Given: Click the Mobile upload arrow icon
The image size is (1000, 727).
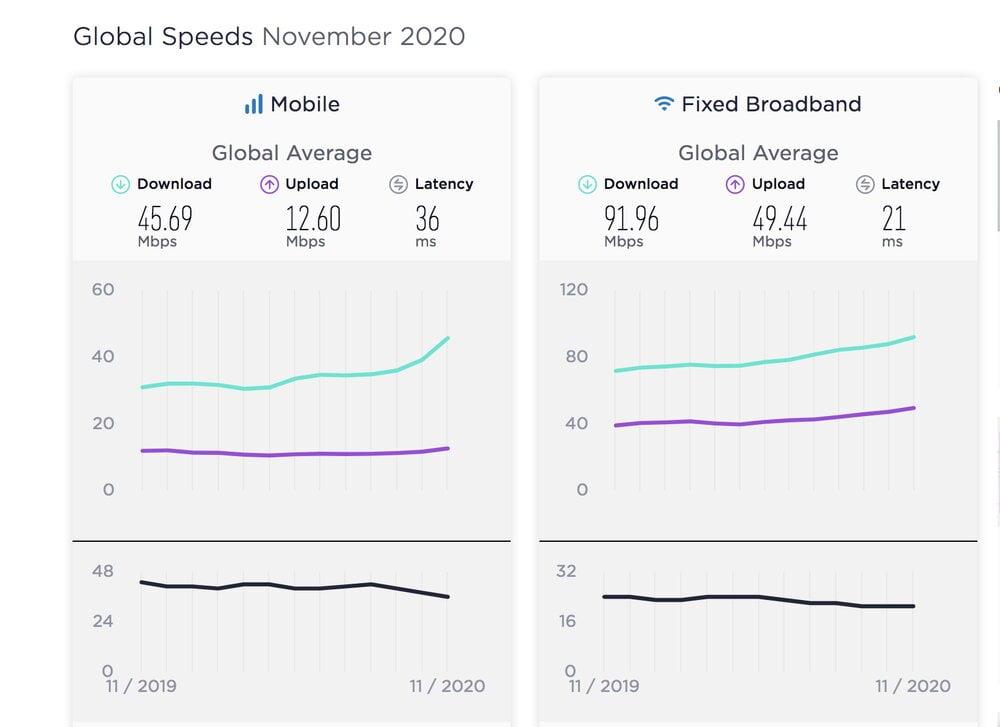Looking at the screenshot, I should pyautogui.click(x=269, y=184).
